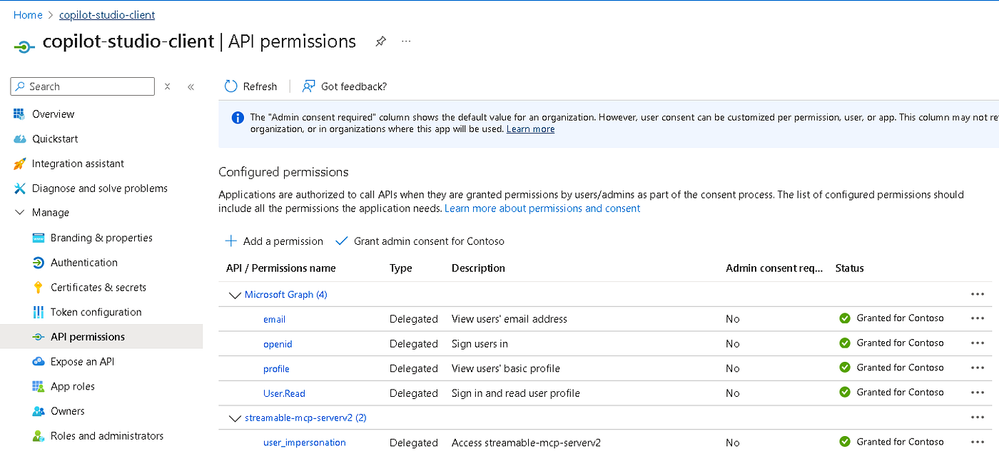Go to Authentication in the sidebar

[x=84, y=263]
